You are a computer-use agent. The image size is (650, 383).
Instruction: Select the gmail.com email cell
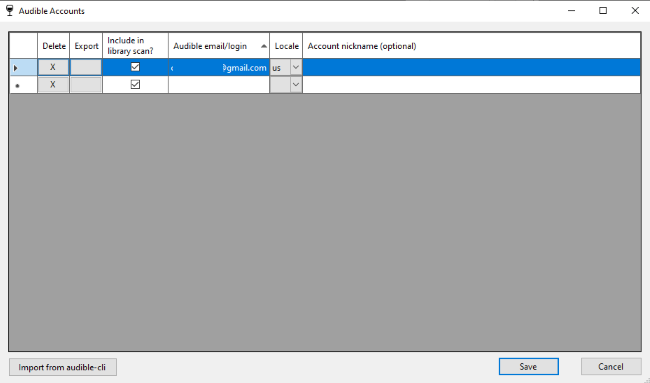coord(219,68)
